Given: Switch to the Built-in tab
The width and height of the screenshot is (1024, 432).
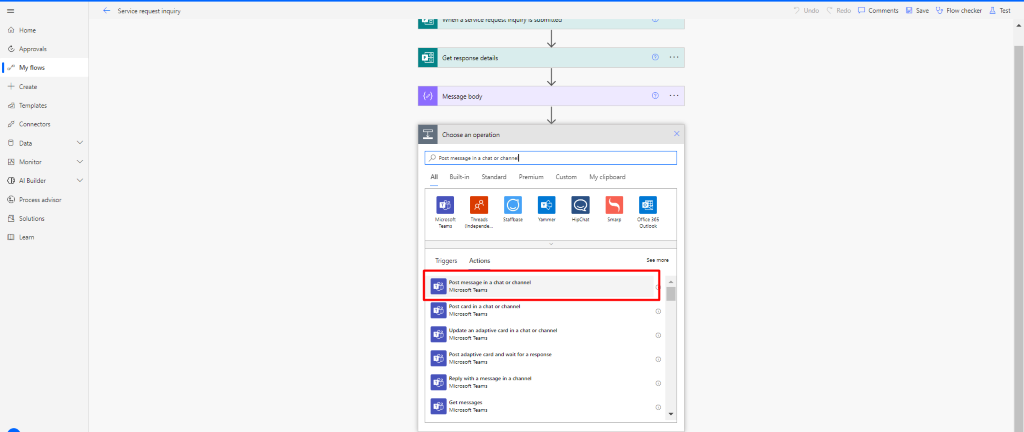Looking at the screenshot, I should pos(459,177).
